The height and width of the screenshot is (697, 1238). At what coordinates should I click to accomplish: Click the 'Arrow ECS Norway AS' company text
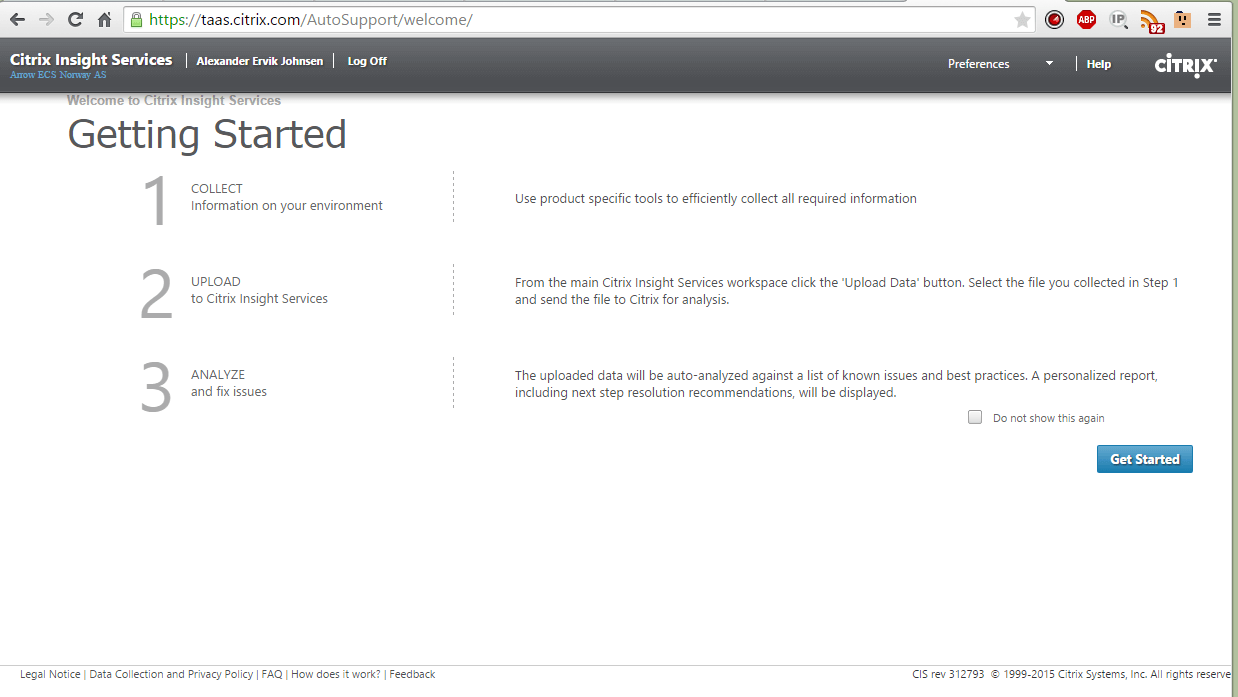[58, 75]
